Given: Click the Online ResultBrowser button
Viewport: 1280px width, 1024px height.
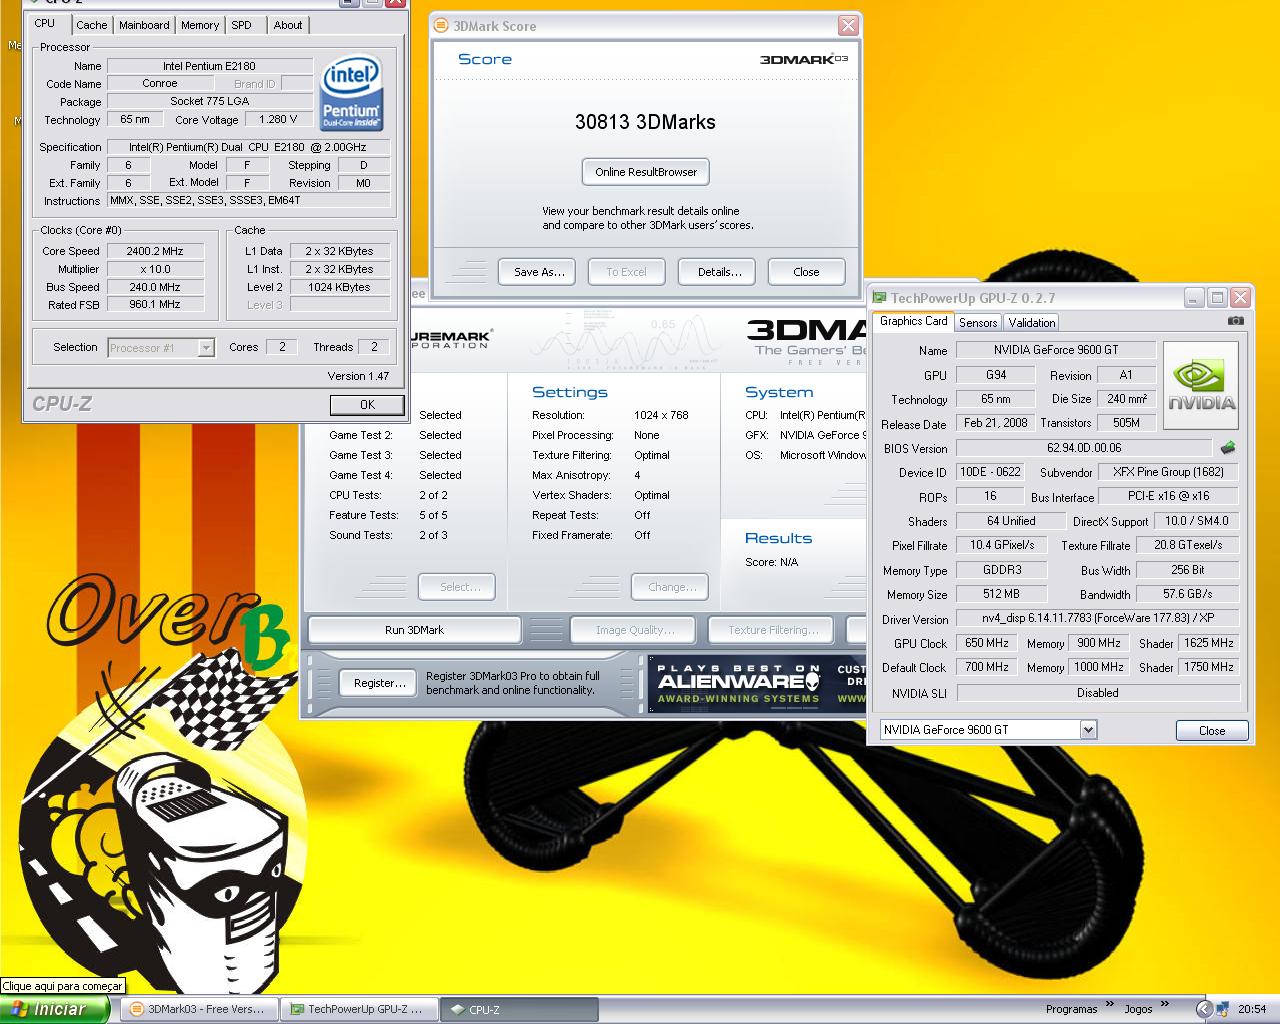Looking at the screenshot, I should click(x=646, y=172).
